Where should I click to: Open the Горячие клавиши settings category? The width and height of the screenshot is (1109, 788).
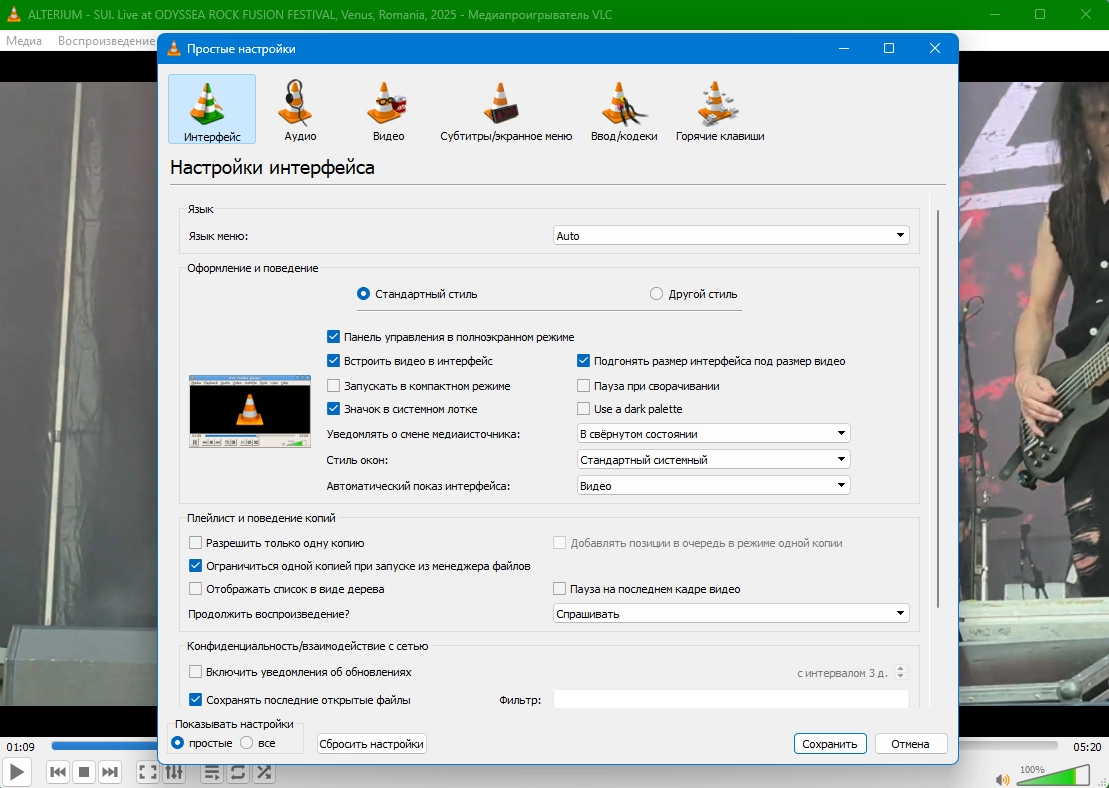click(720, 110)
